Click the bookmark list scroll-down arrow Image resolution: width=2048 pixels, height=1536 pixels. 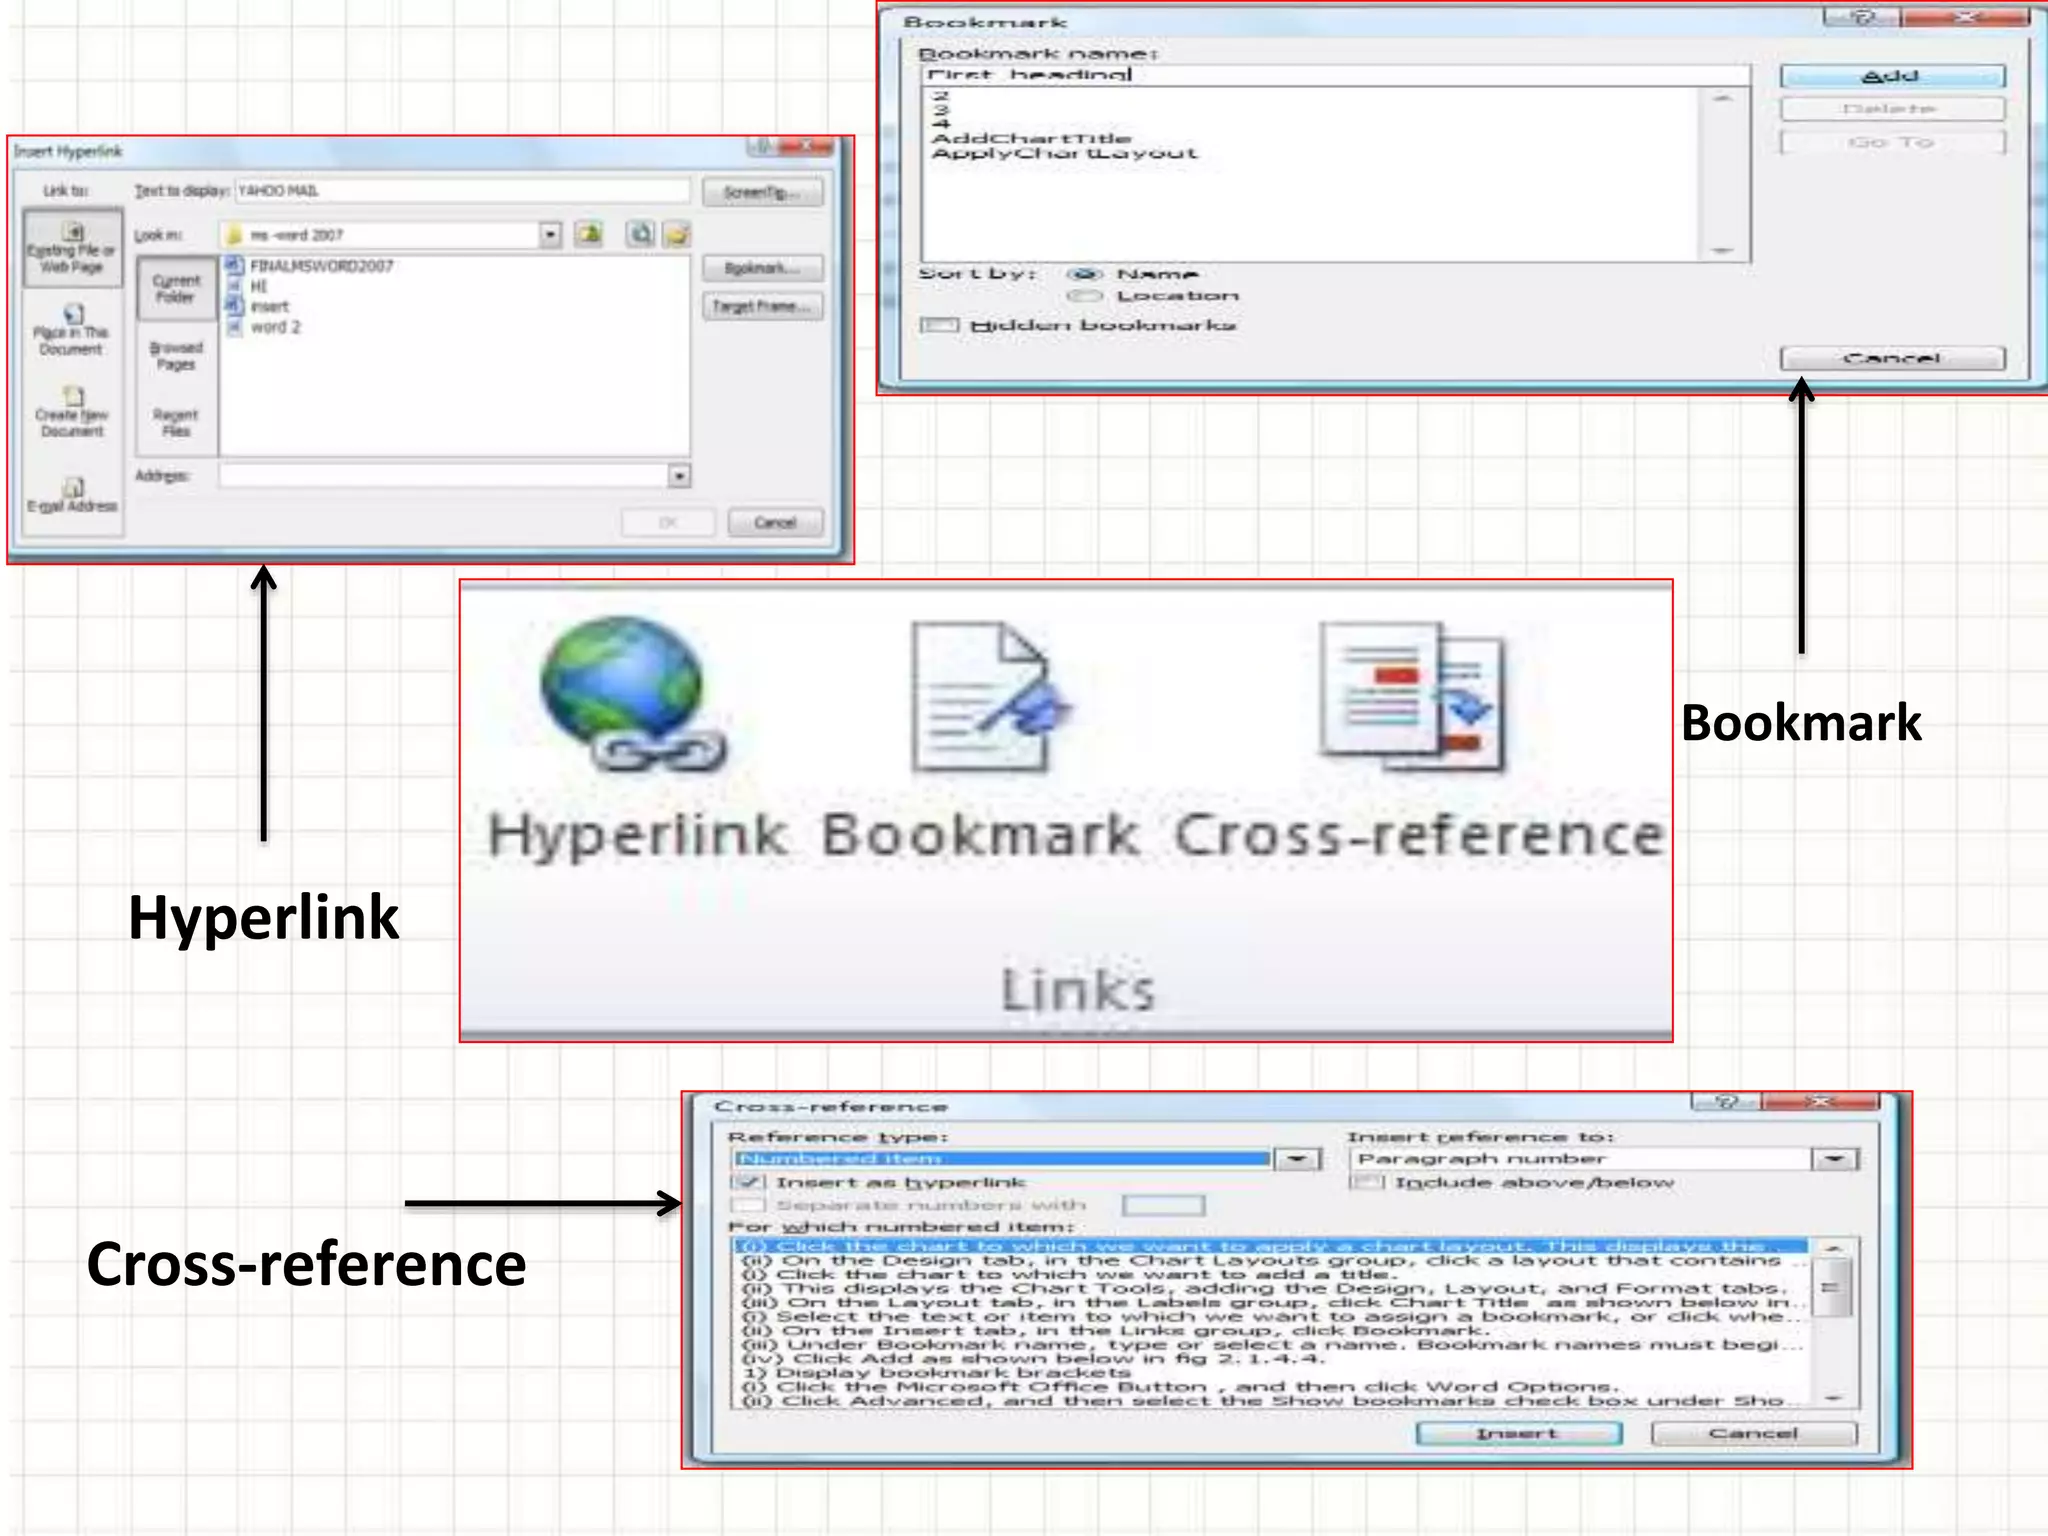point(1722,250)
